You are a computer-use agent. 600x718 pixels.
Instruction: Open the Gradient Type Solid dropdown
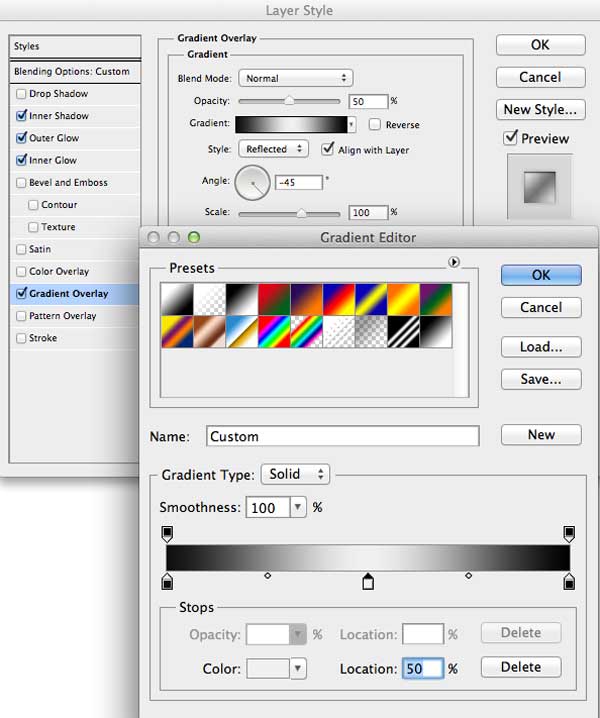(x=295, y=474)
